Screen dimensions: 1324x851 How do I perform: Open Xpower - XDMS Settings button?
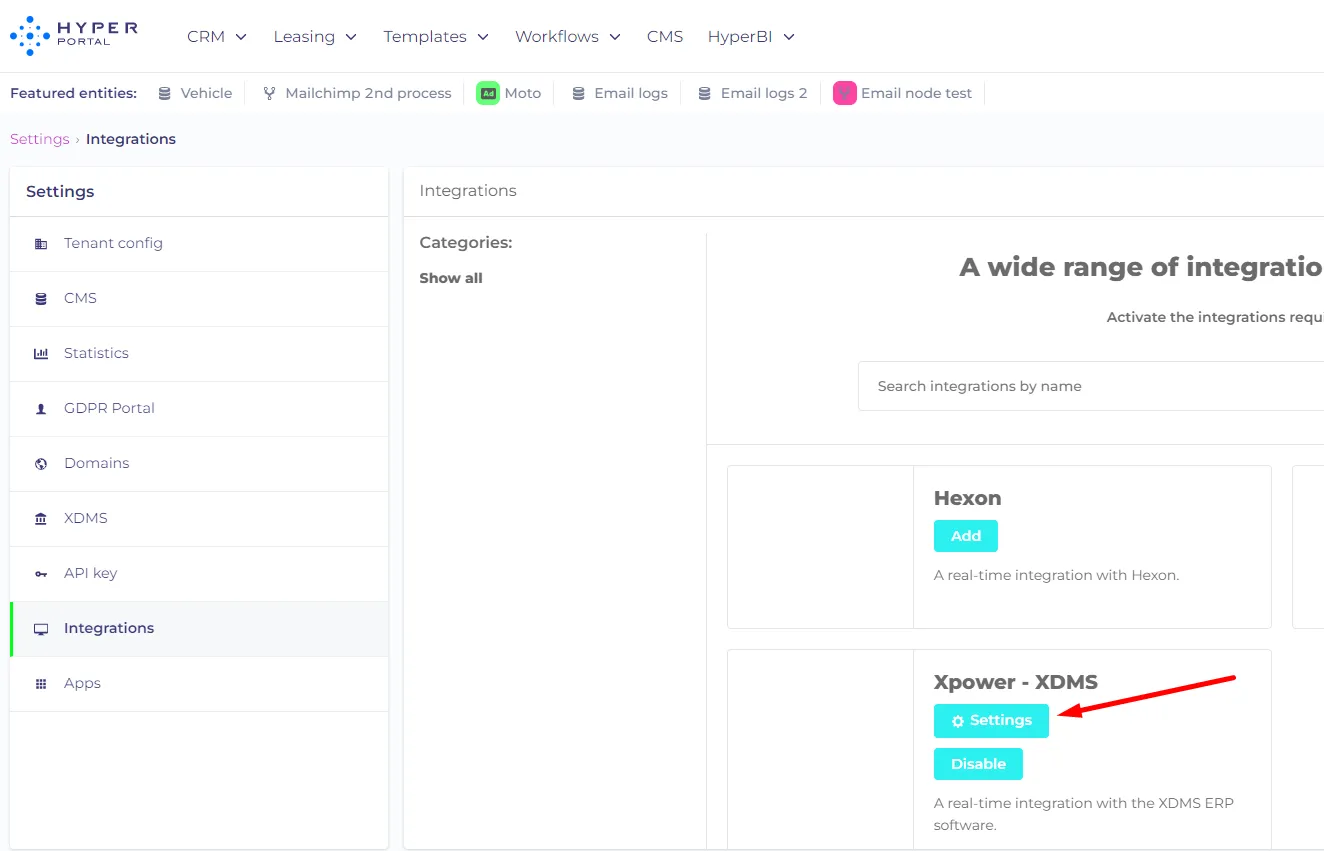(991, 721)
